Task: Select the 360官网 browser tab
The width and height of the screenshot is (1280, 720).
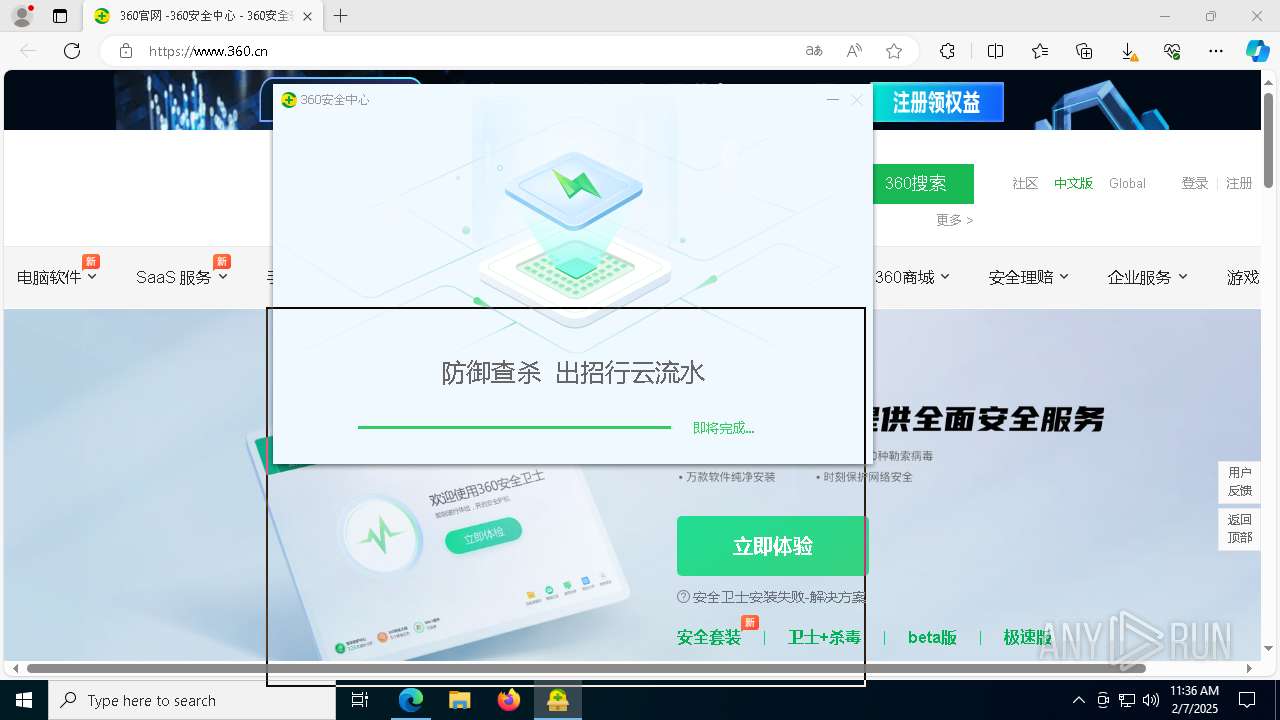Action: 203,16
